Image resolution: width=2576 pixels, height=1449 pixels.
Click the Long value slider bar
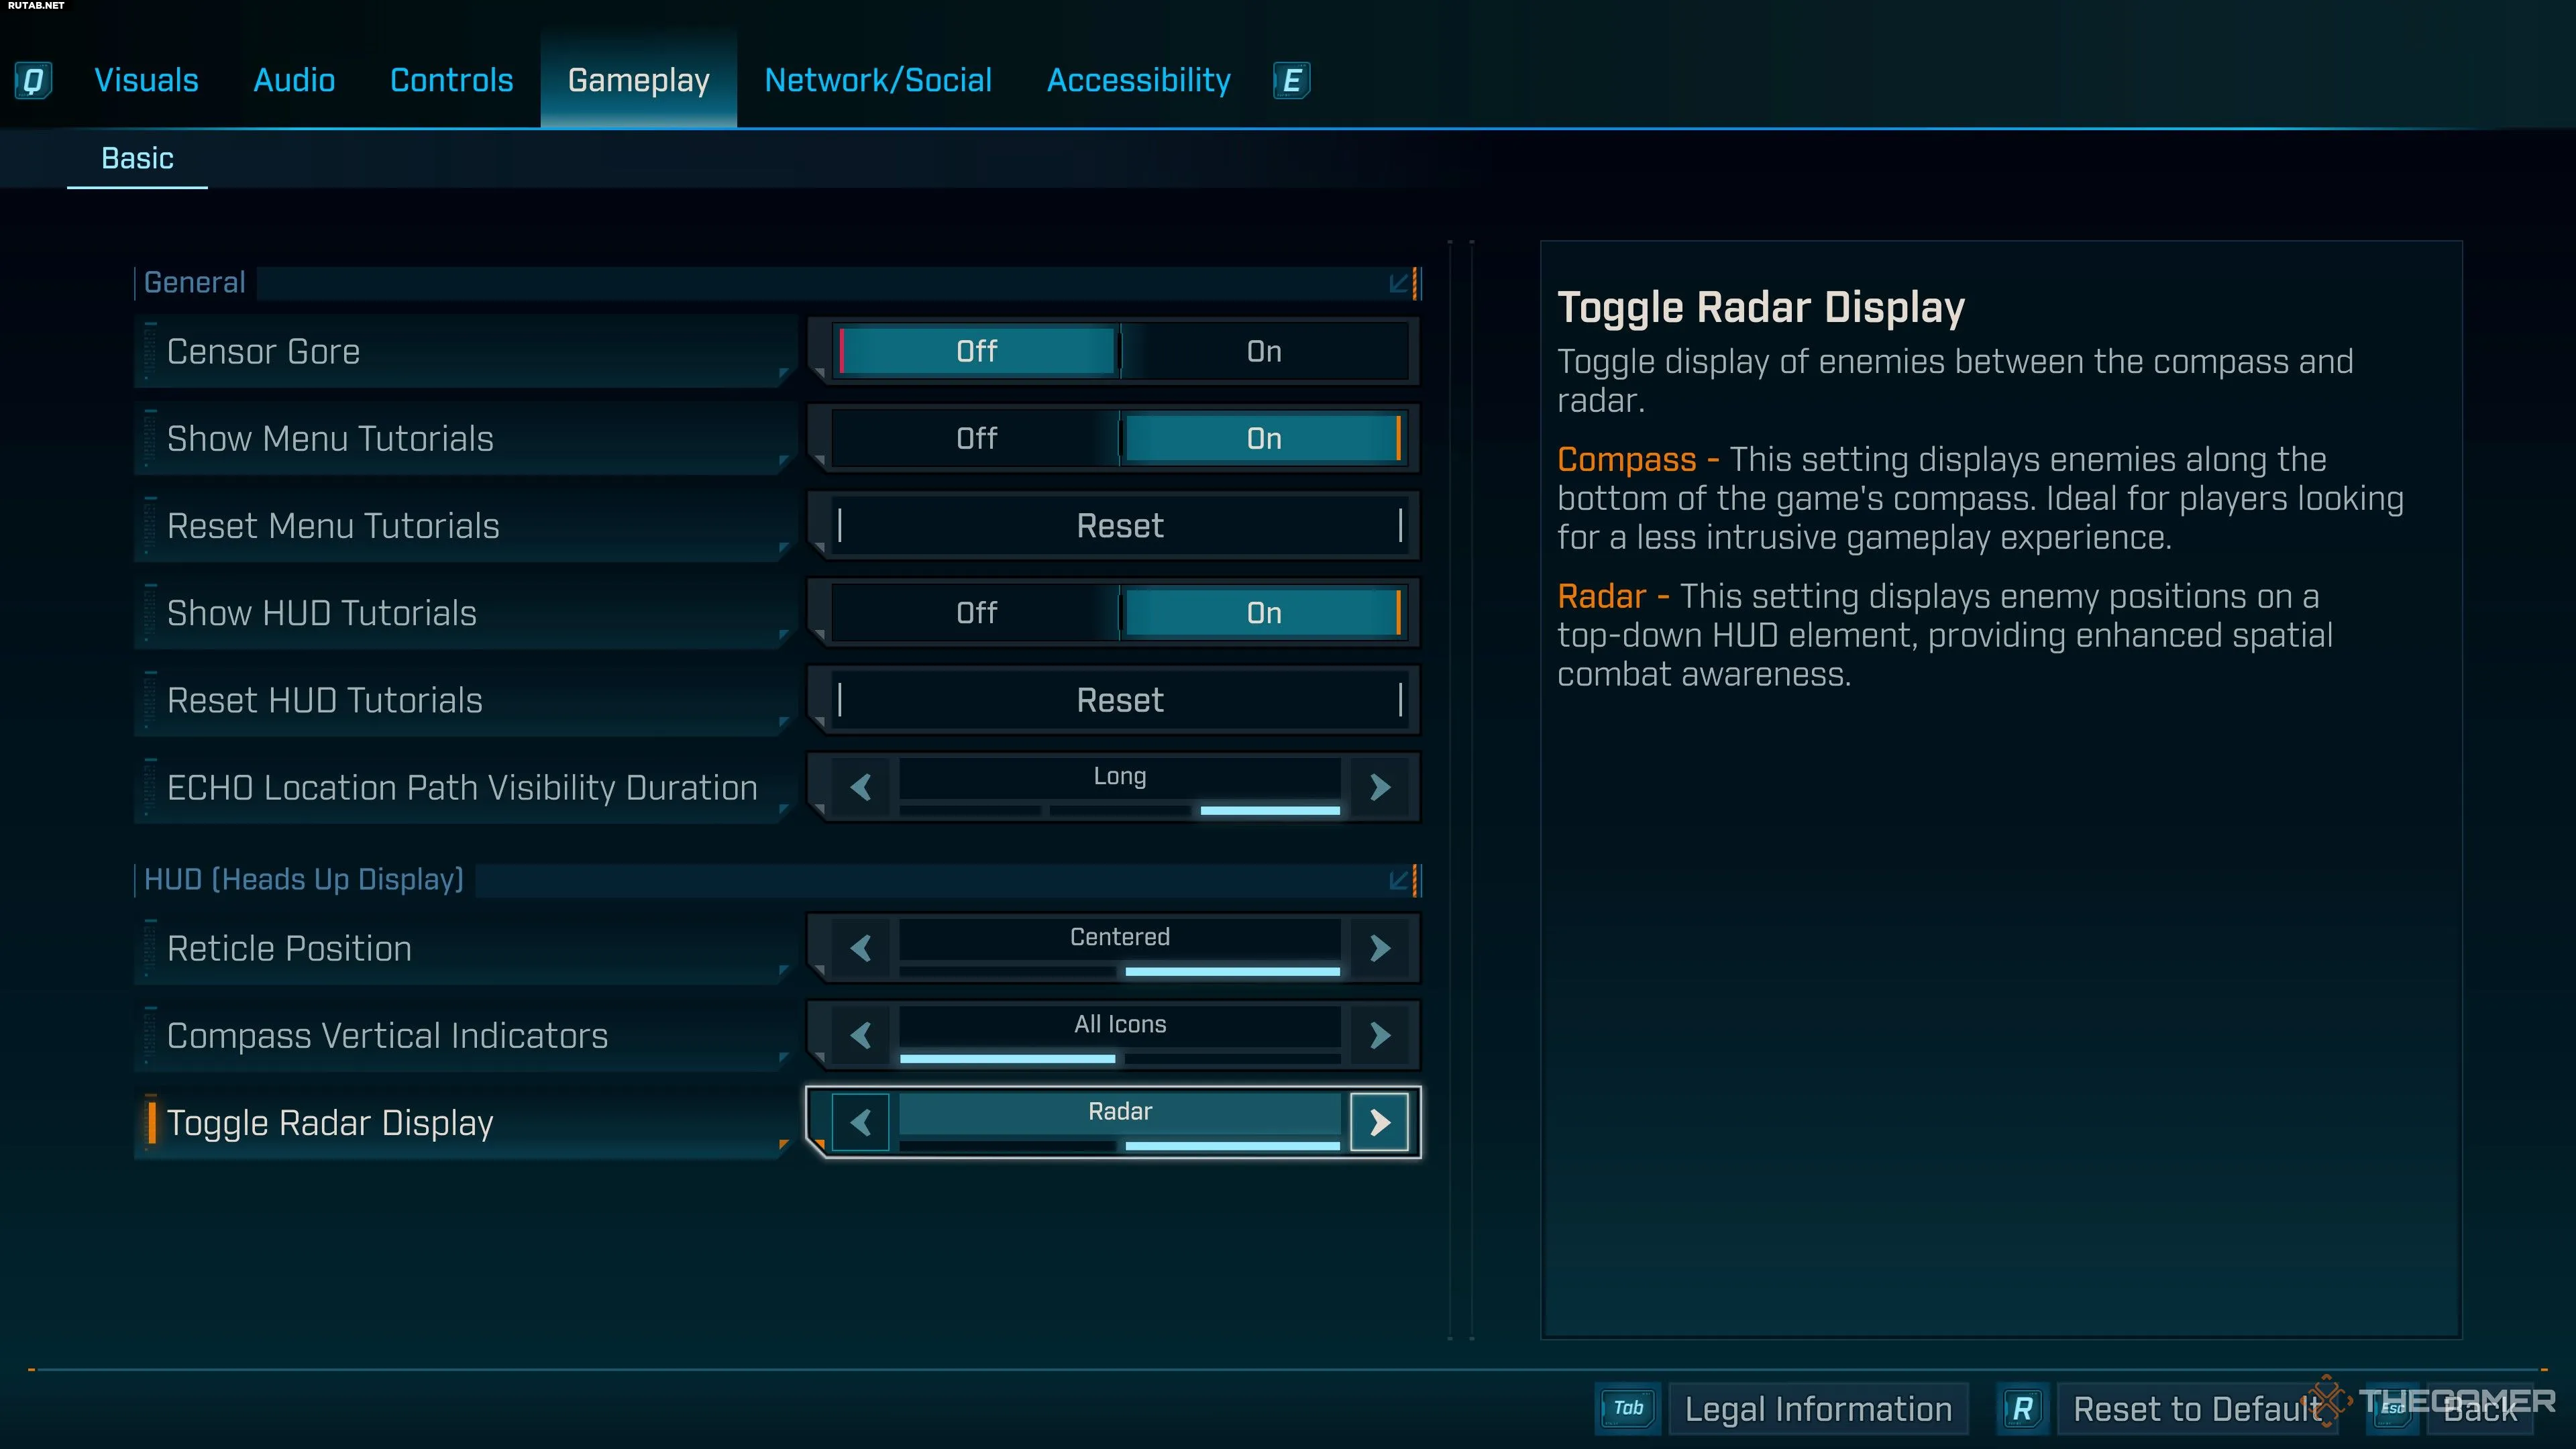tap(1120, 787)
